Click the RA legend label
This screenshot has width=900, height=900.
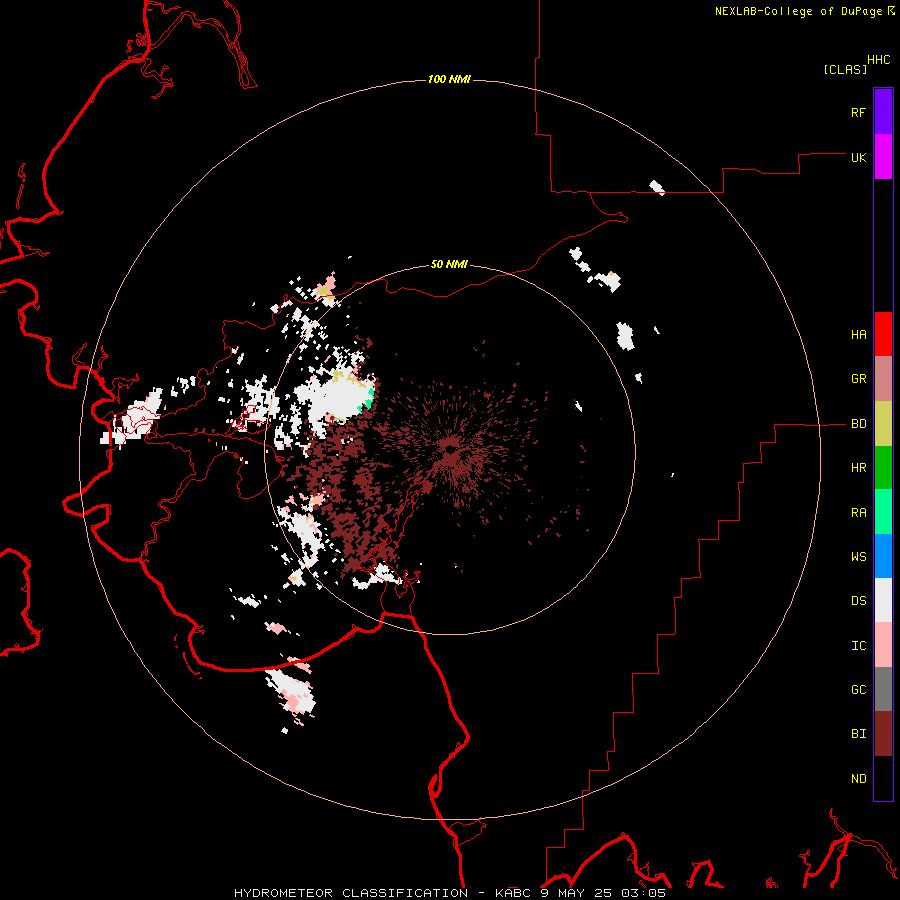858,512
